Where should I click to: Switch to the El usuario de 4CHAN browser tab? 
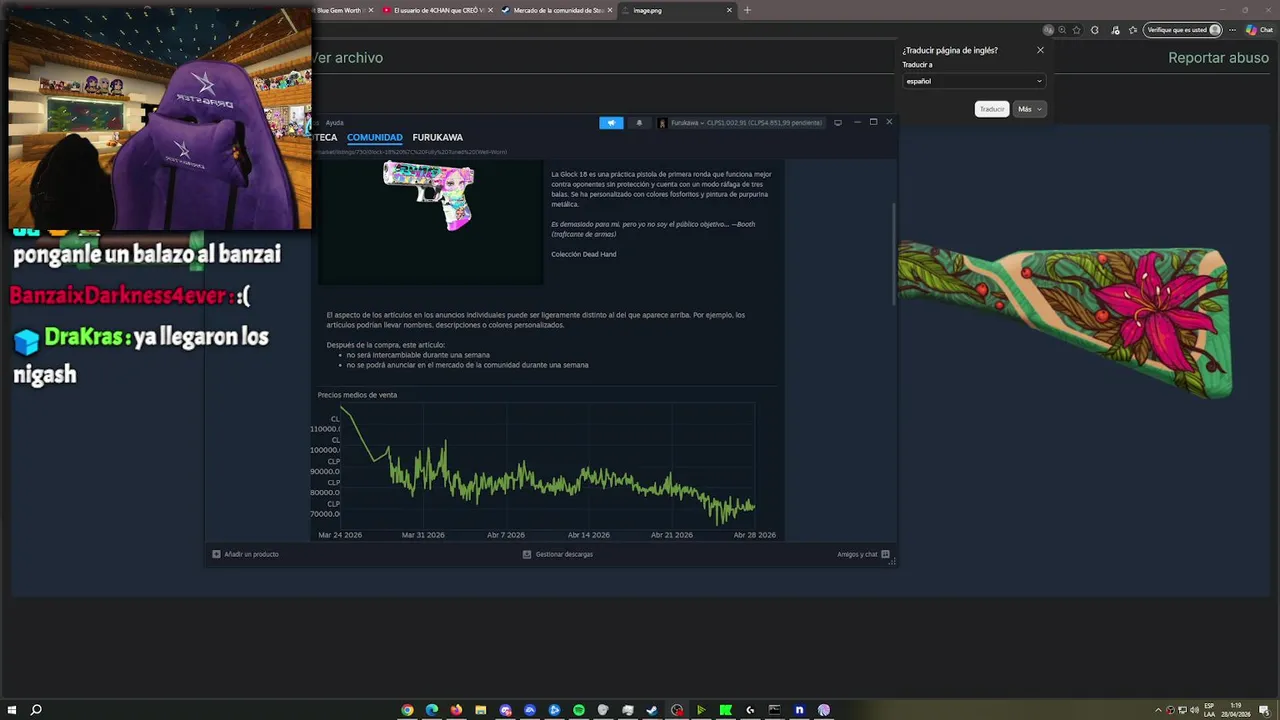click(437, 10)
